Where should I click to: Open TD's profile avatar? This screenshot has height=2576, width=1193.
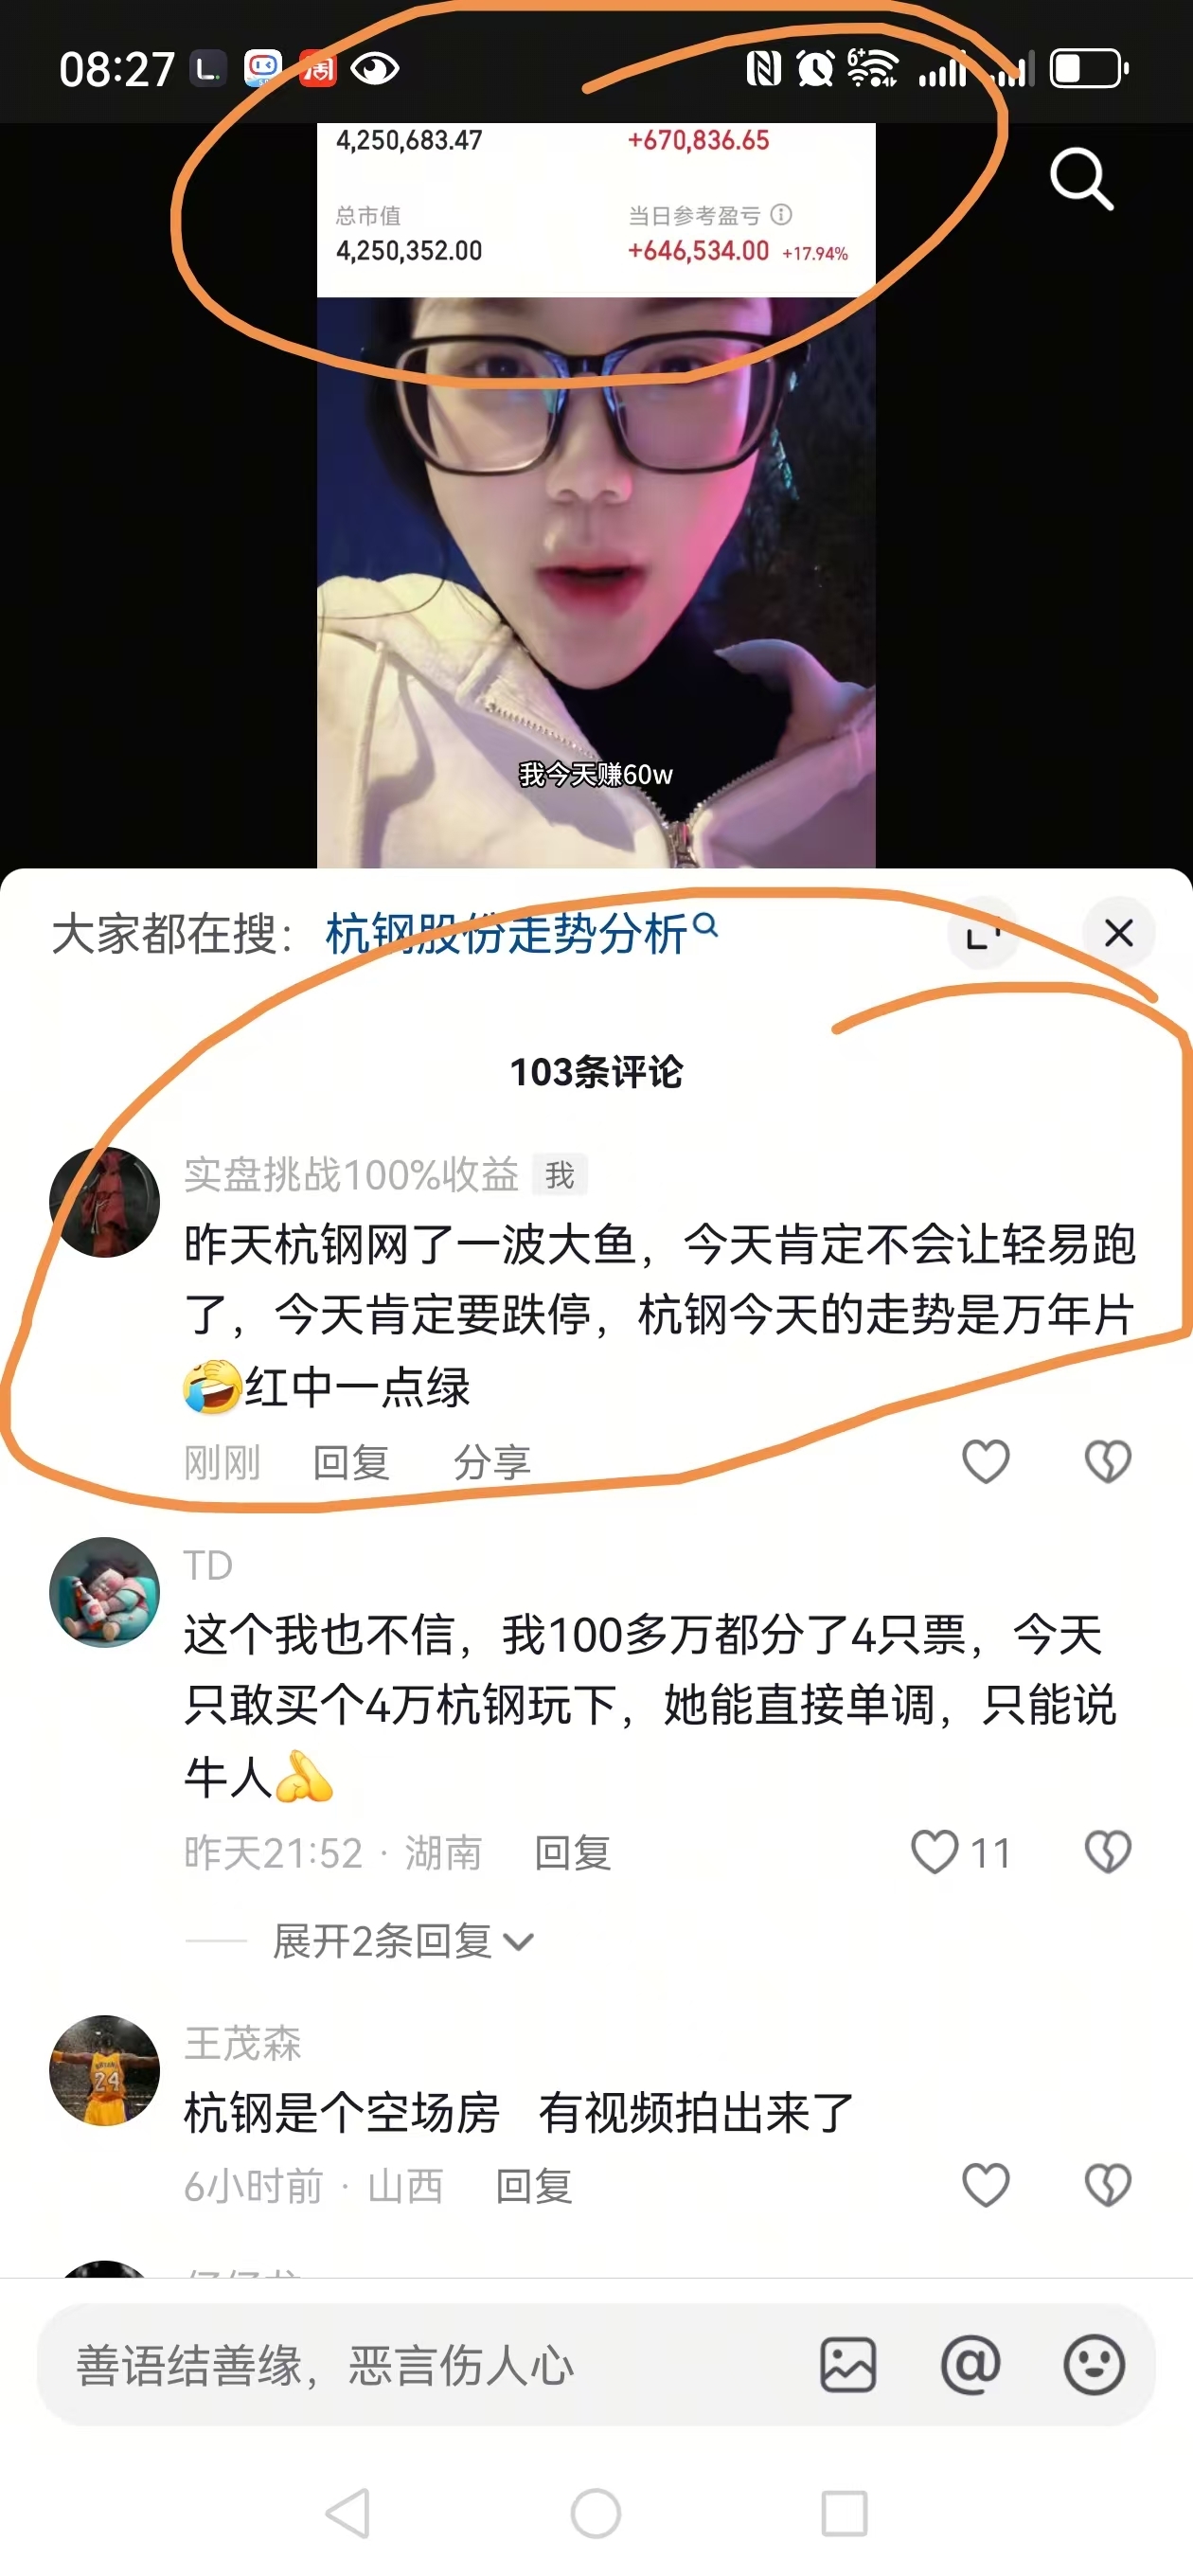coord(104,1592)
